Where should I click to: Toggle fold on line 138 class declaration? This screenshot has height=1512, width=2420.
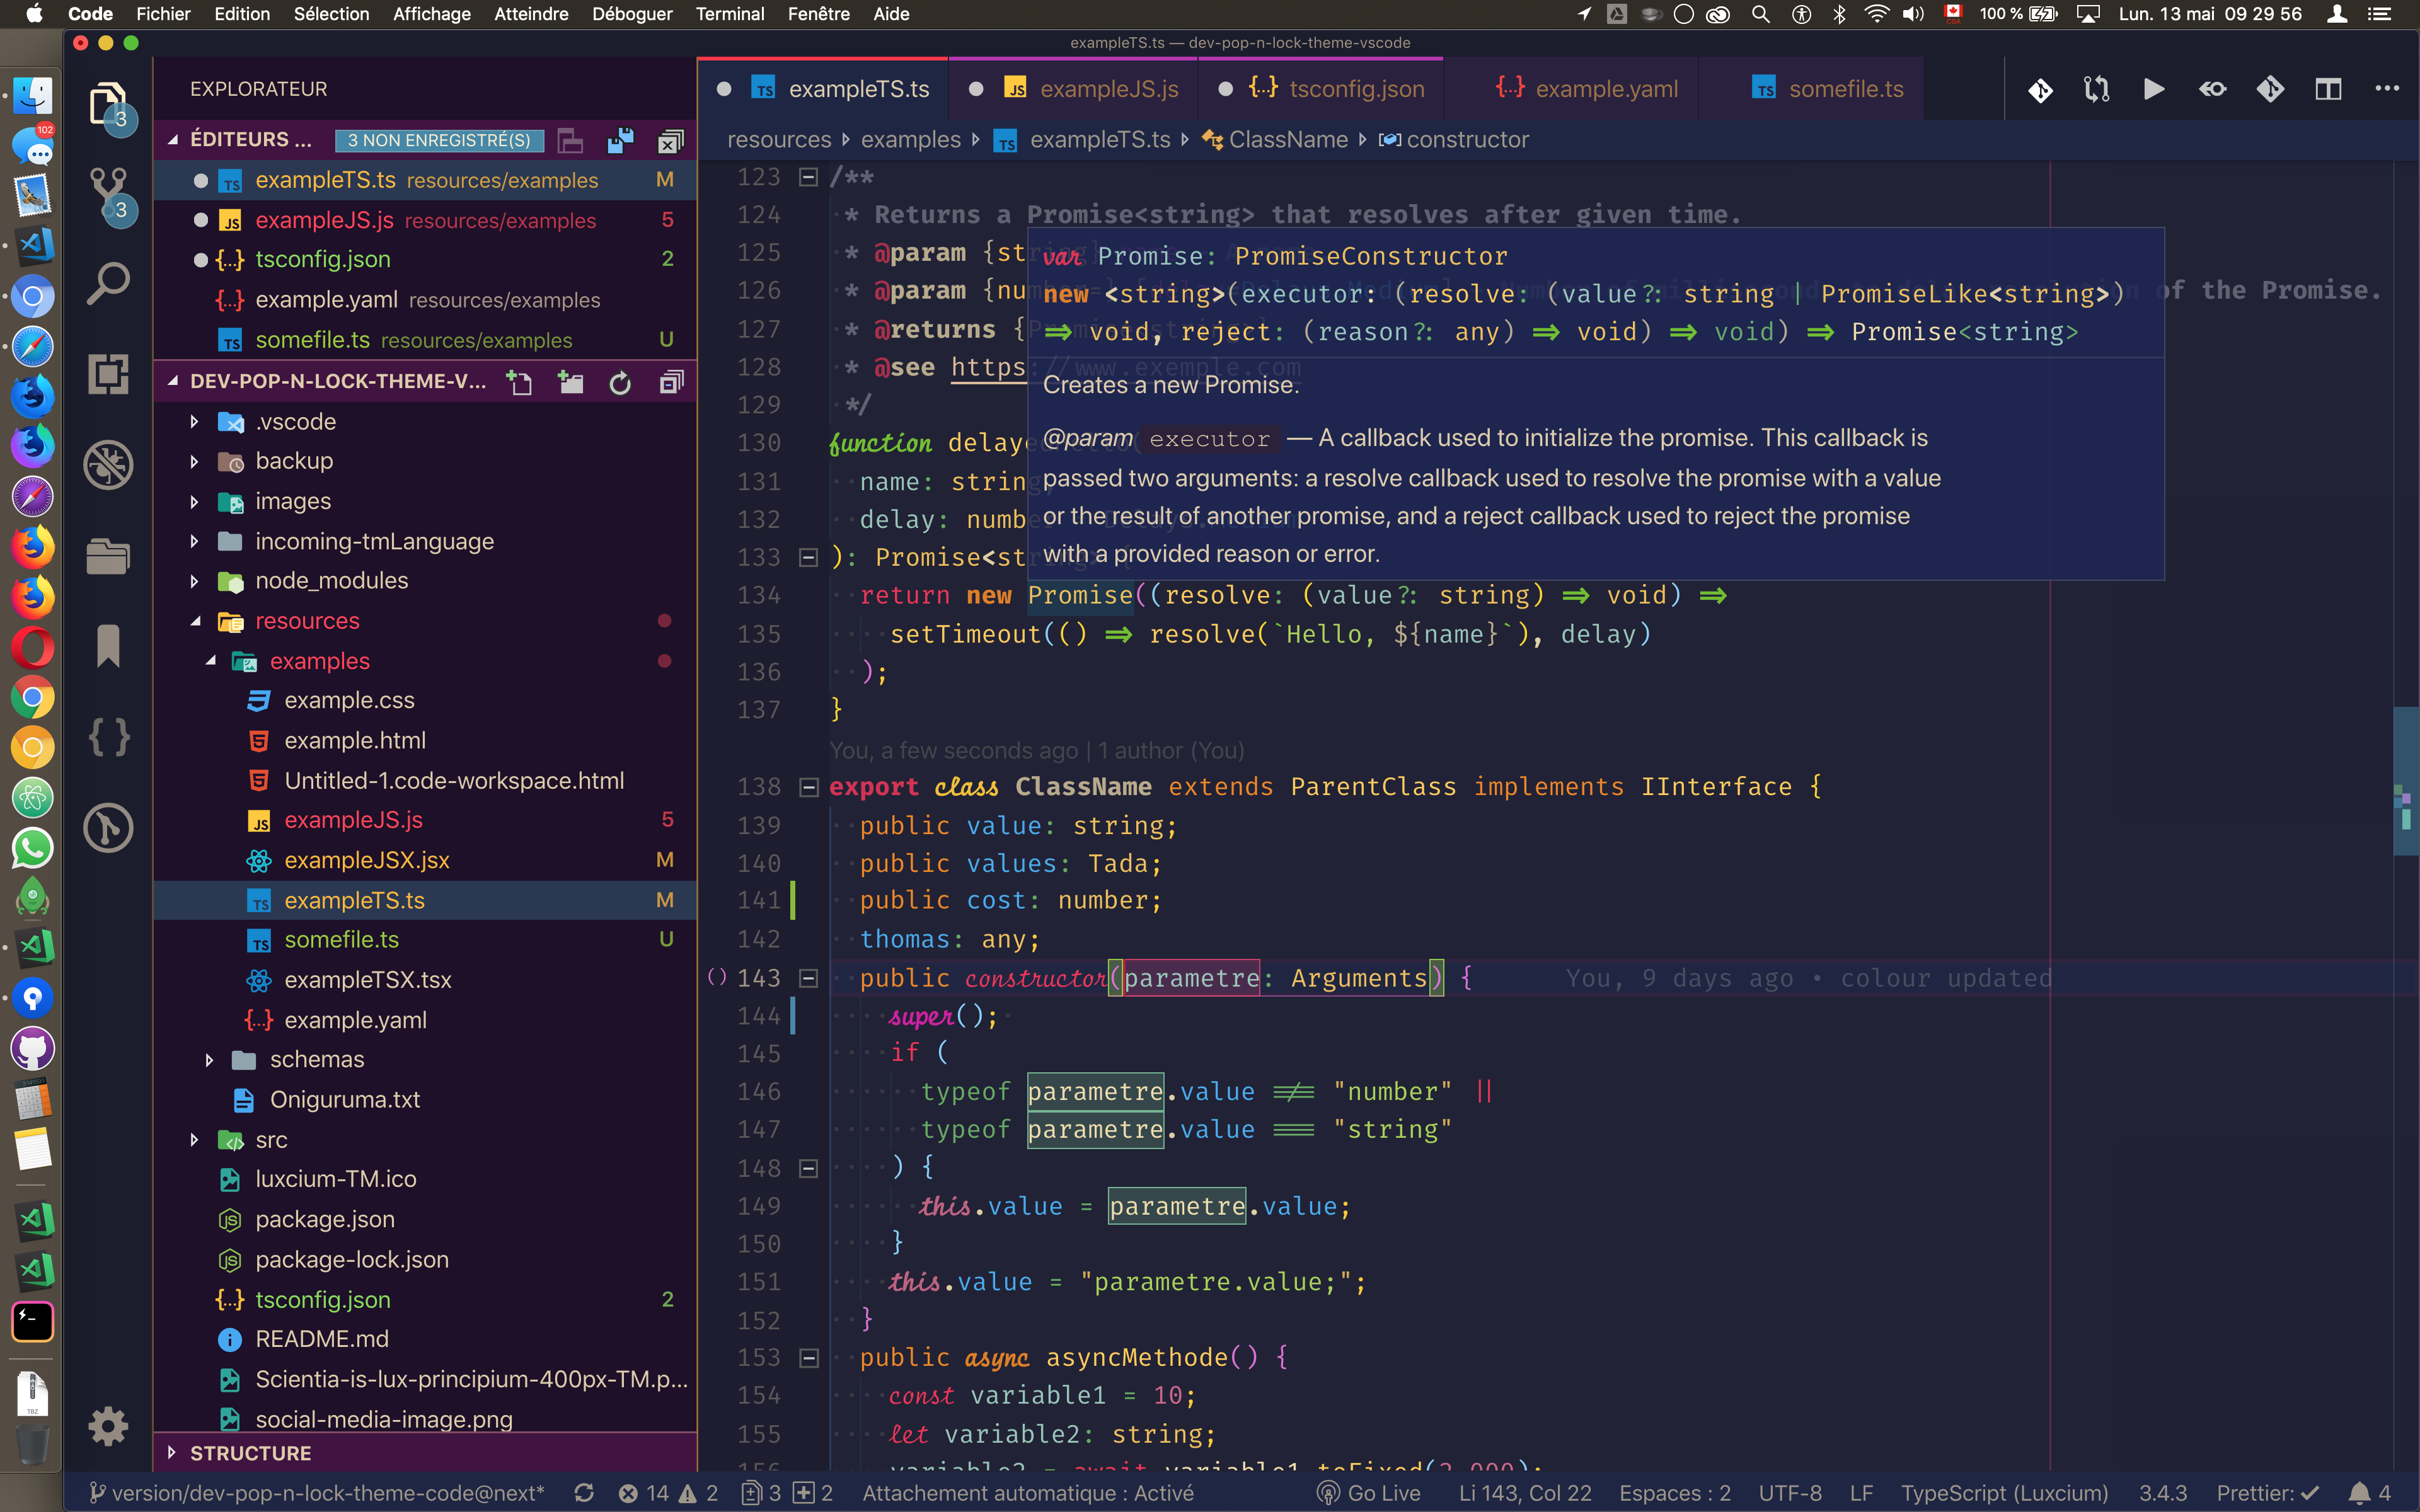point(809,788)
